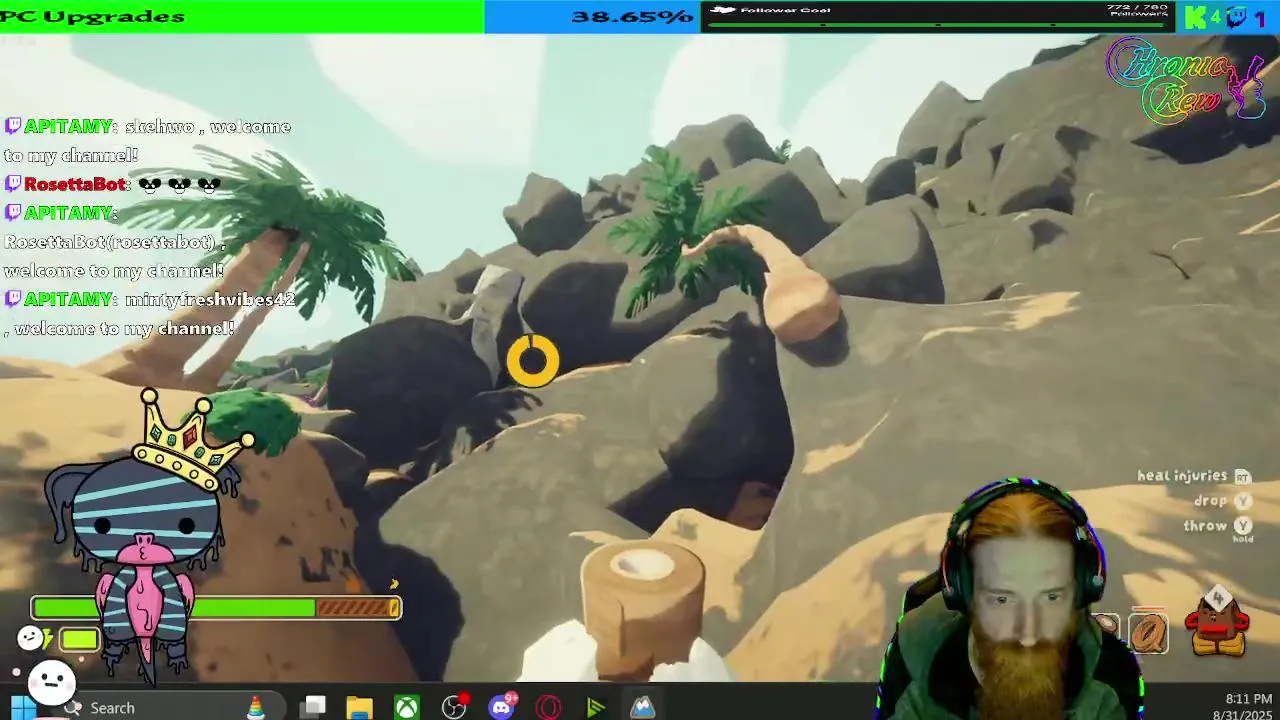Screen dimensions: 1280x720
Task: Click the sunglasses emotes in RosettaBot message
Action: coord(180,185)
